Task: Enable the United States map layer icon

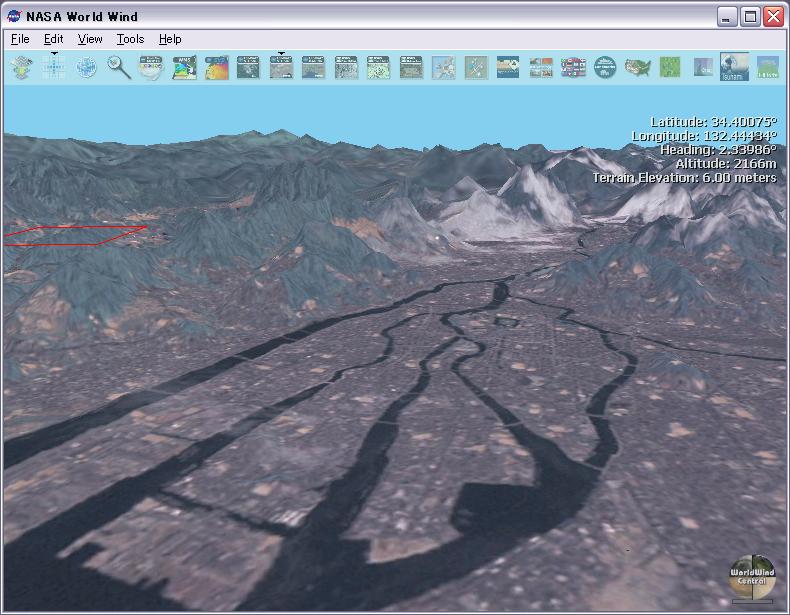Action: tap(637, 67)
